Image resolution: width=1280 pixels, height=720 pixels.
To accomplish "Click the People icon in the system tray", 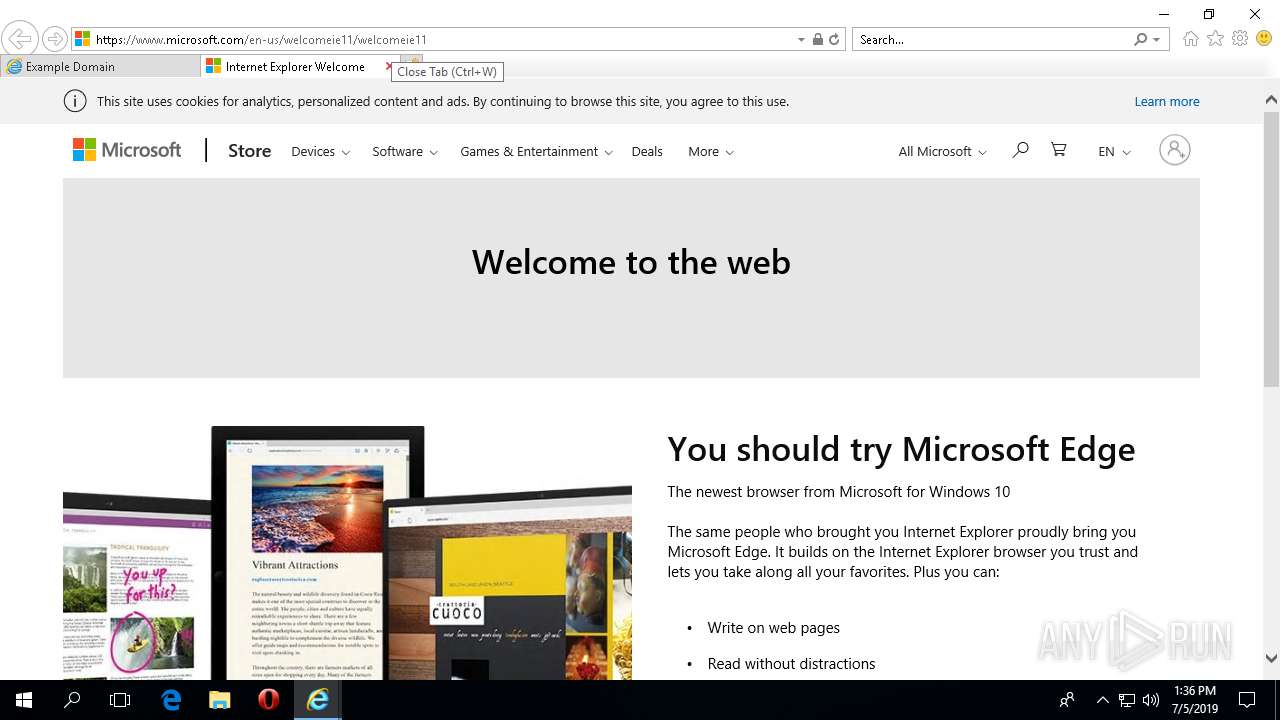I will tap(1067, 700).
